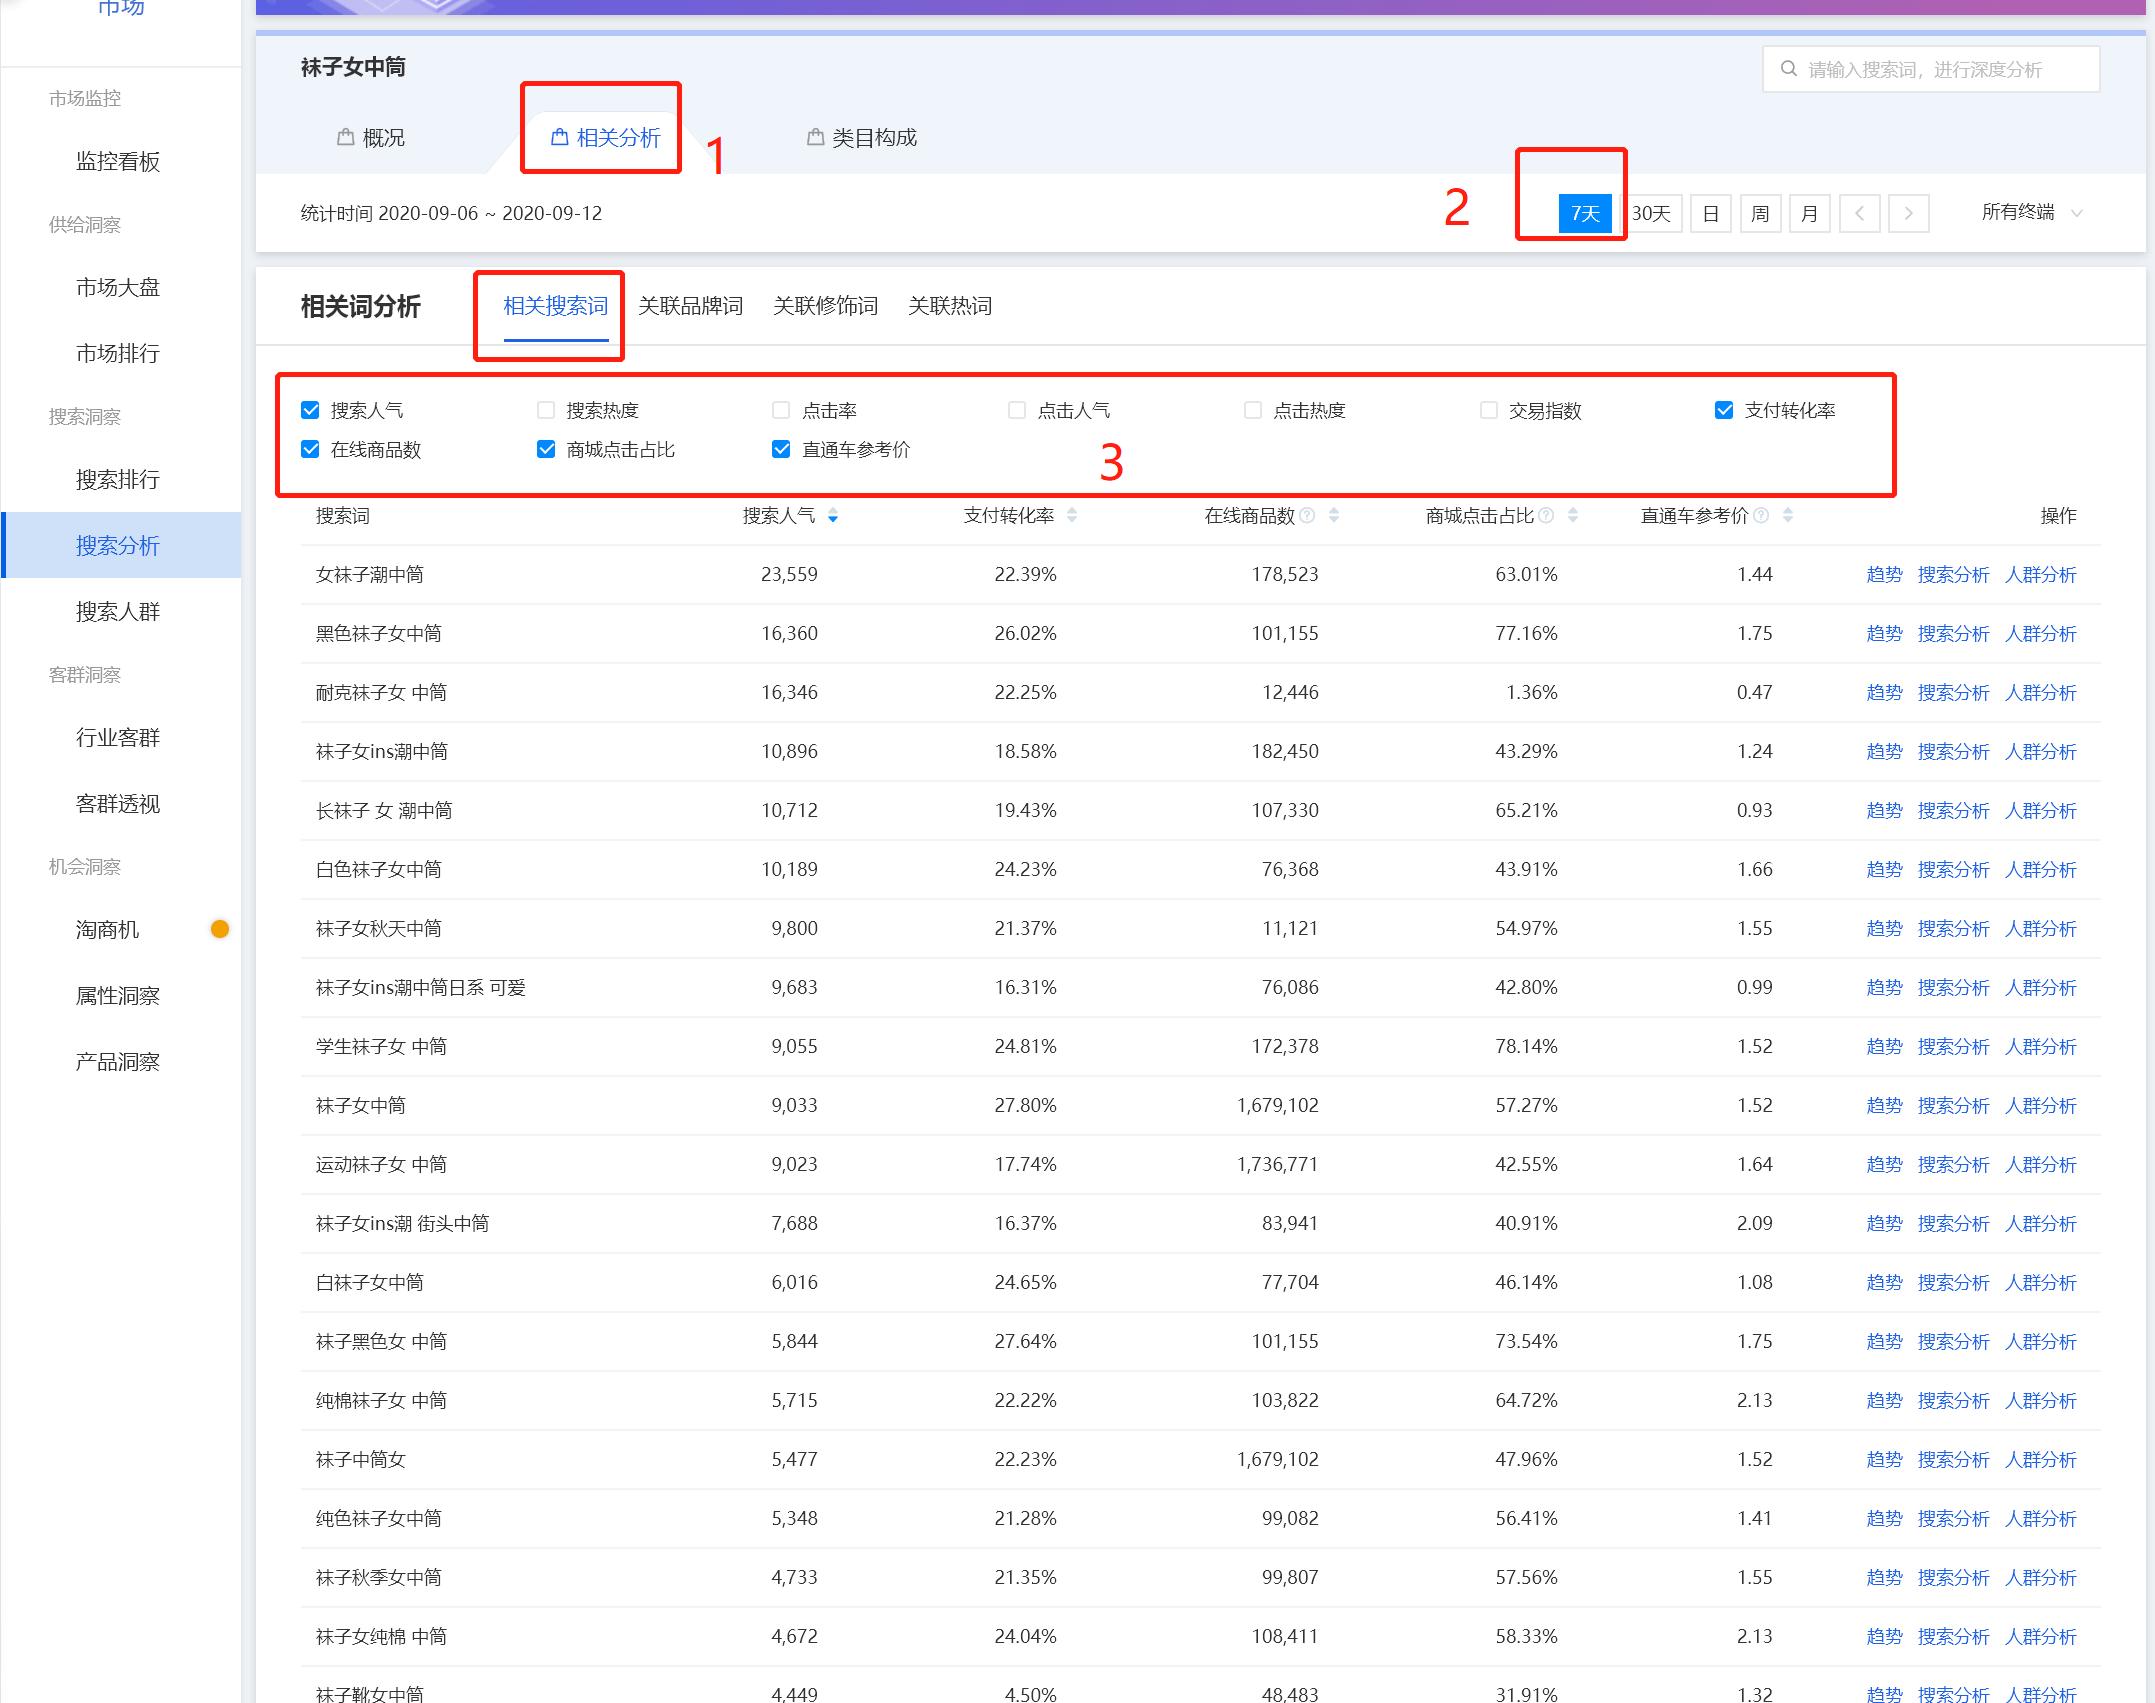
Task: Click the next period right chevron
Action: point(1909,212)
